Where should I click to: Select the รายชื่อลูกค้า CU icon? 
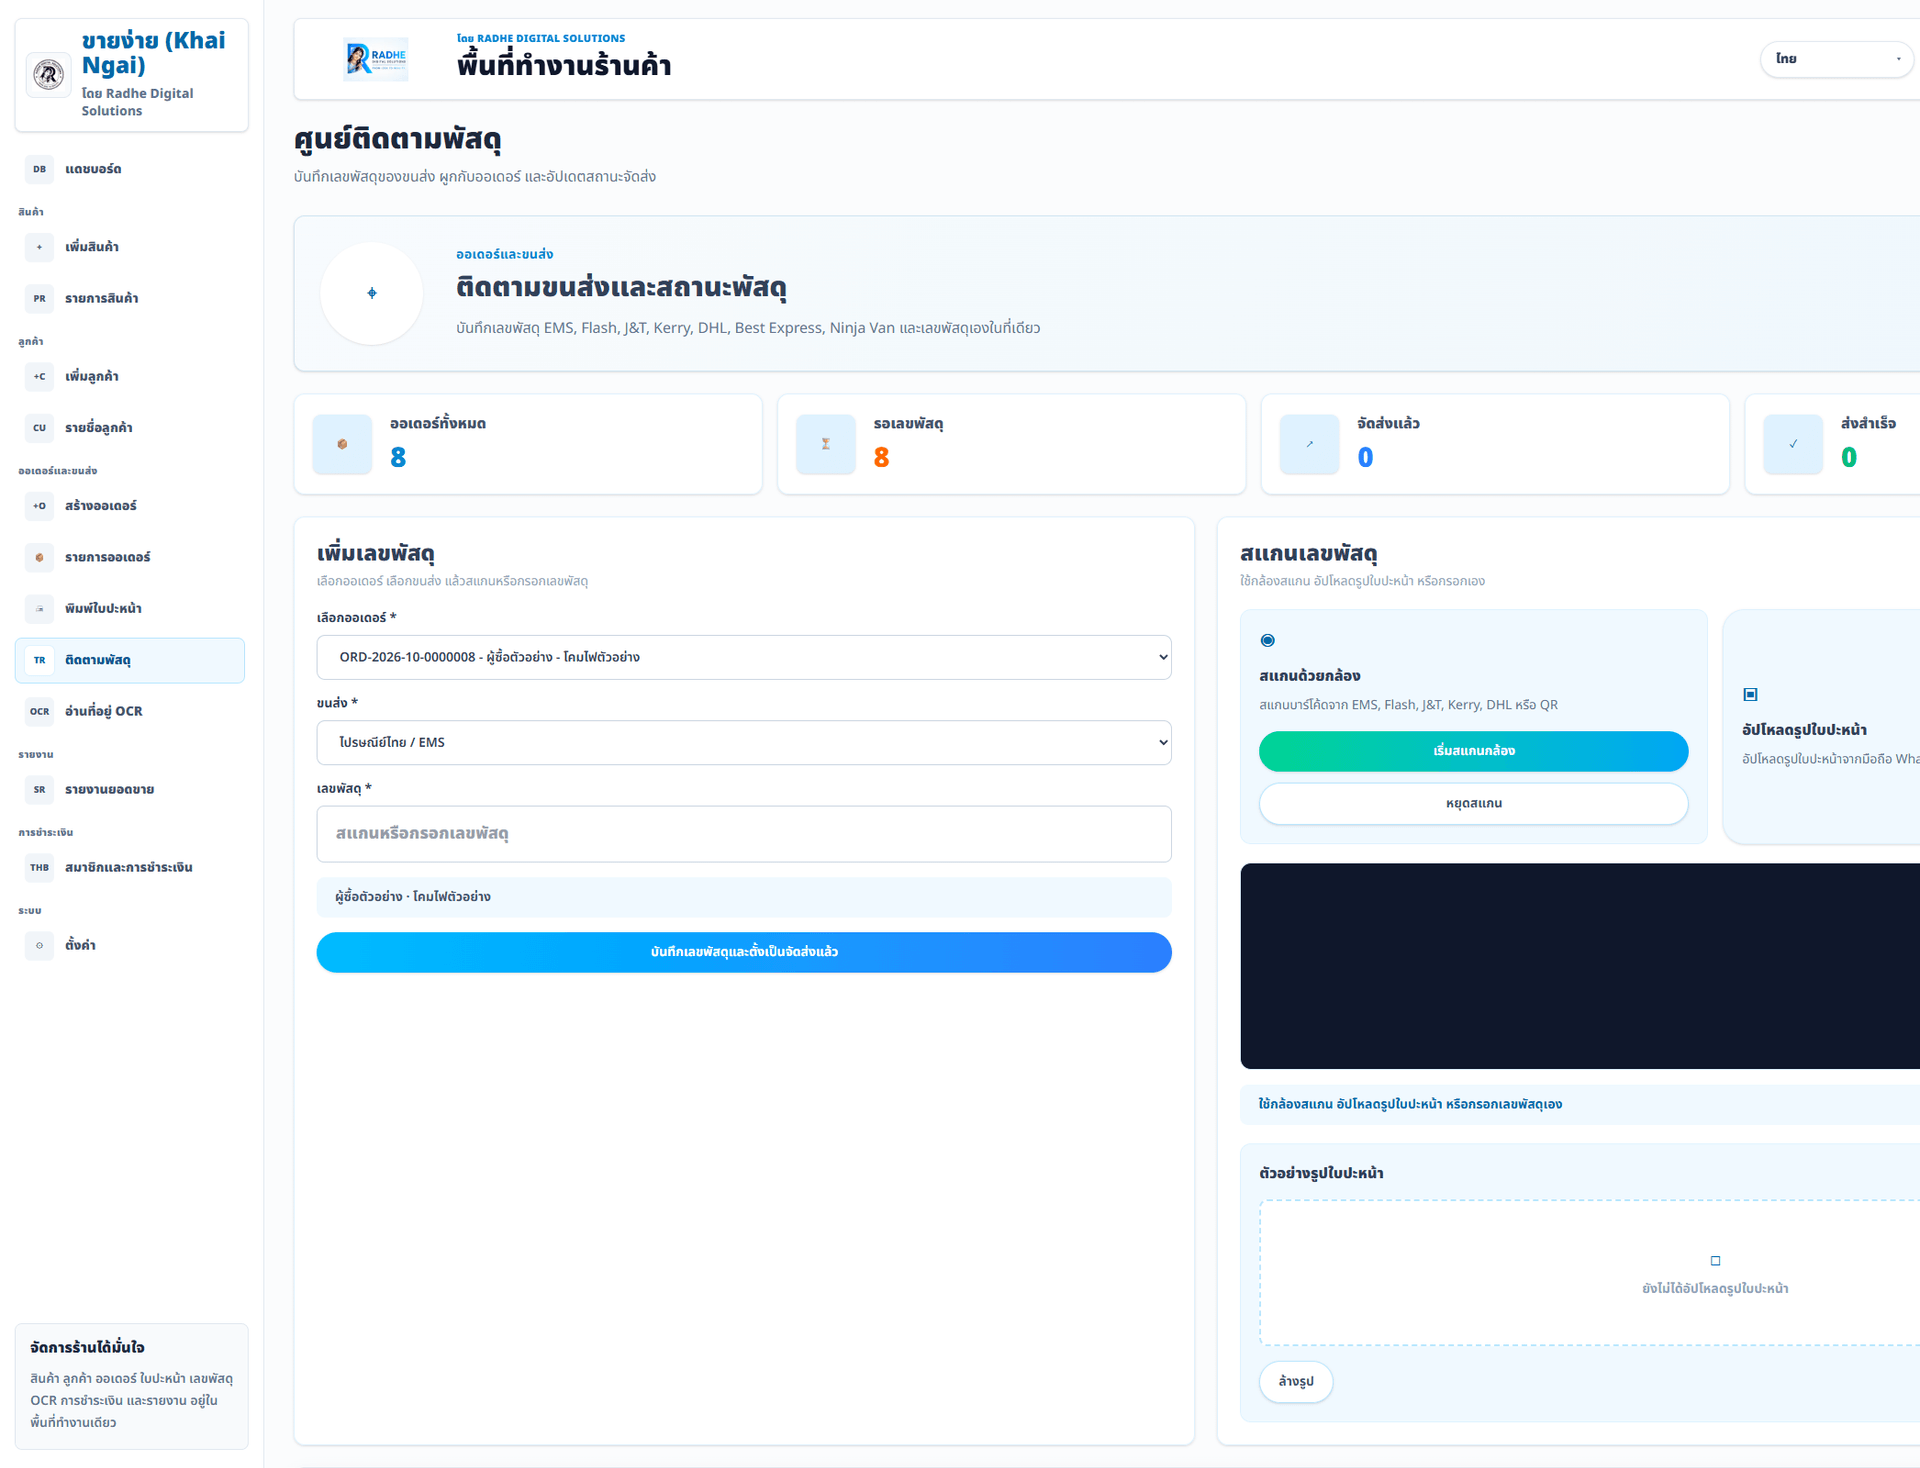pos(39,427)
